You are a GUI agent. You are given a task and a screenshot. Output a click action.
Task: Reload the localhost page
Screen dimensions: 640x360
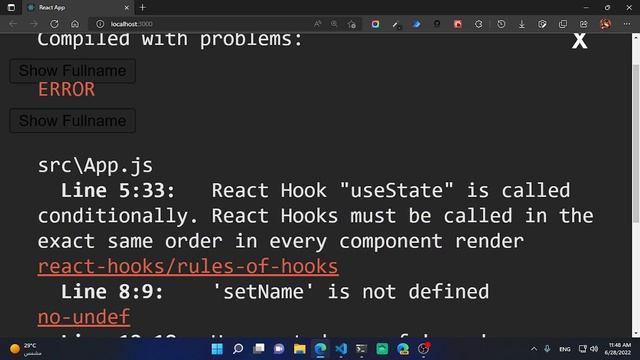tap(54, 24)
